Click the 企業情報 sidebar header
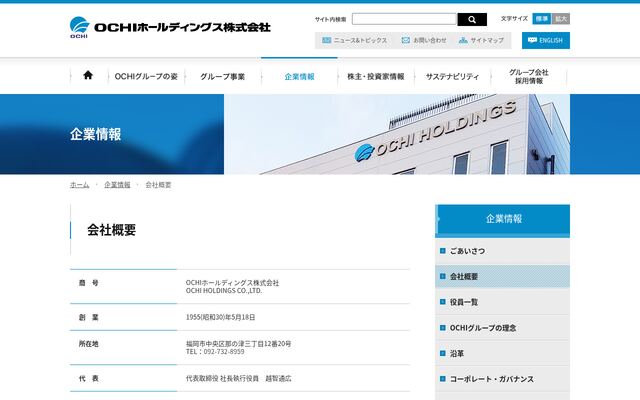This screenshot has height=400, width=640. coord(502,219)
